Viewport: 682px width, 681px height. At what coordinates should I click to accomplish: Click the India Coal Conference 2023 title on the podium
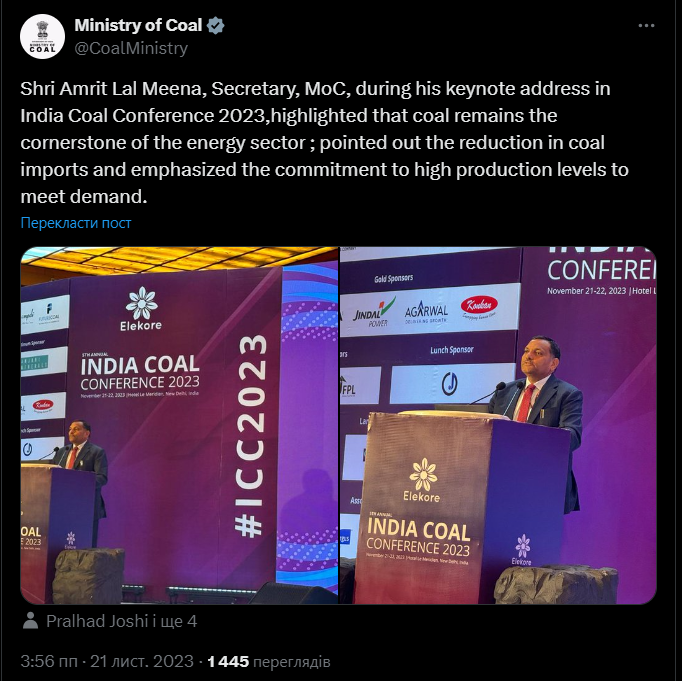click(x=418, y=537)
